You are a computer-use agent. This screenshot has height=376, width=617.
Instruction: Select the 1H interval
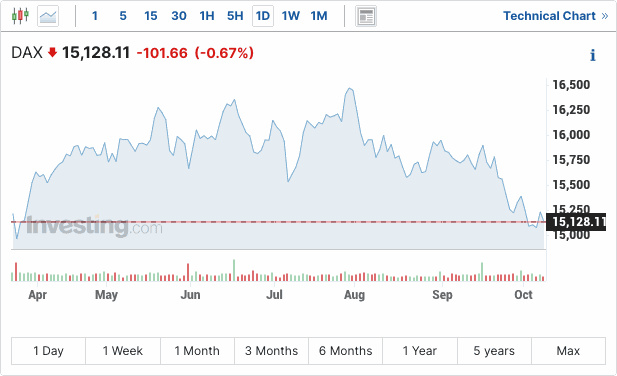coord(207,16)
